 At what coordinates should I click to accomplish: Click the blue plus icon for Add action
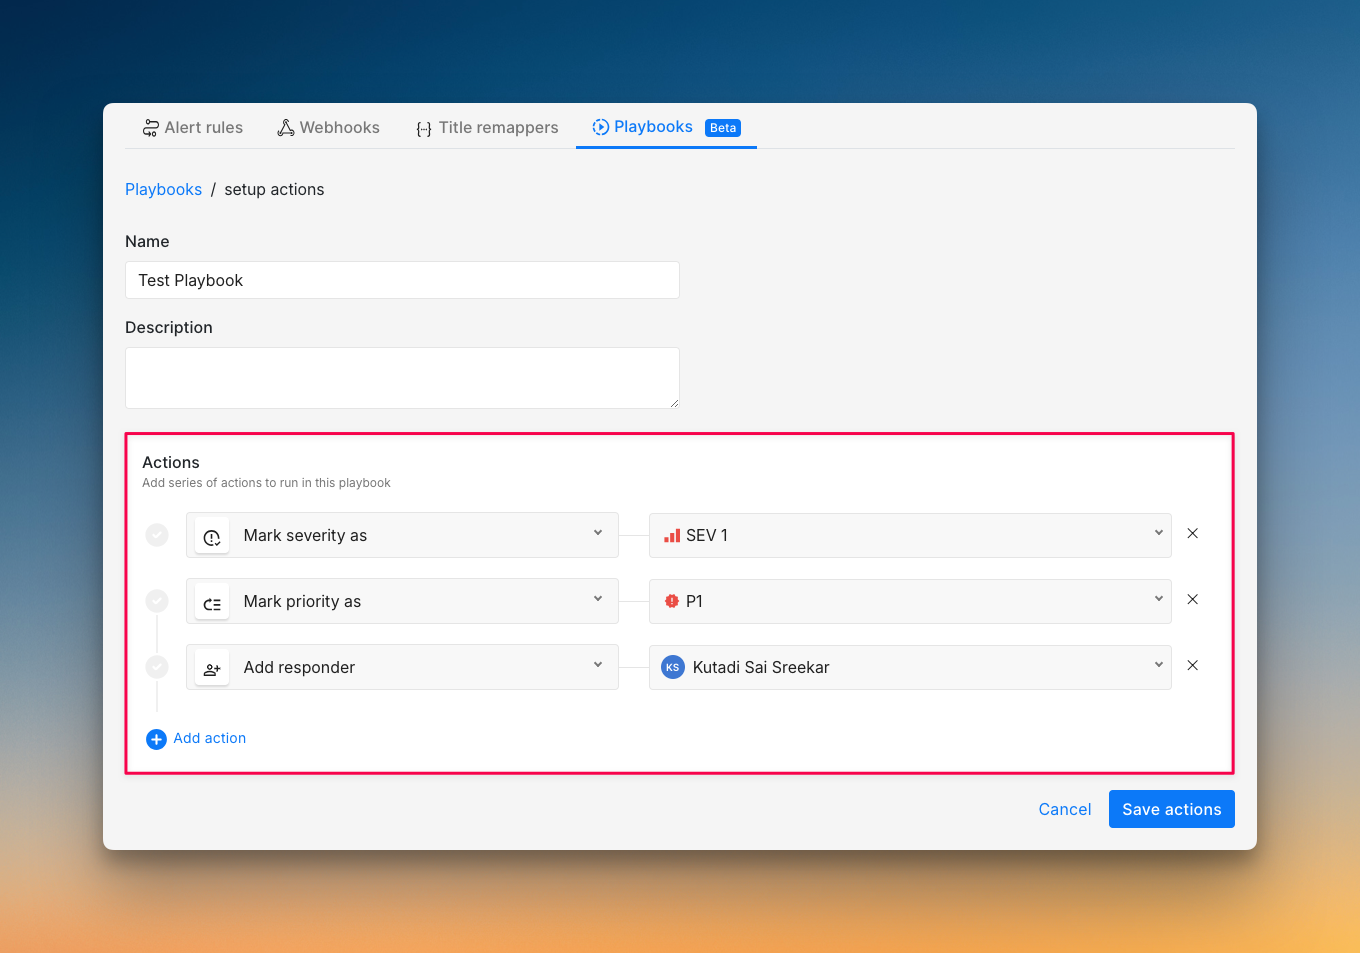(156, 739)
